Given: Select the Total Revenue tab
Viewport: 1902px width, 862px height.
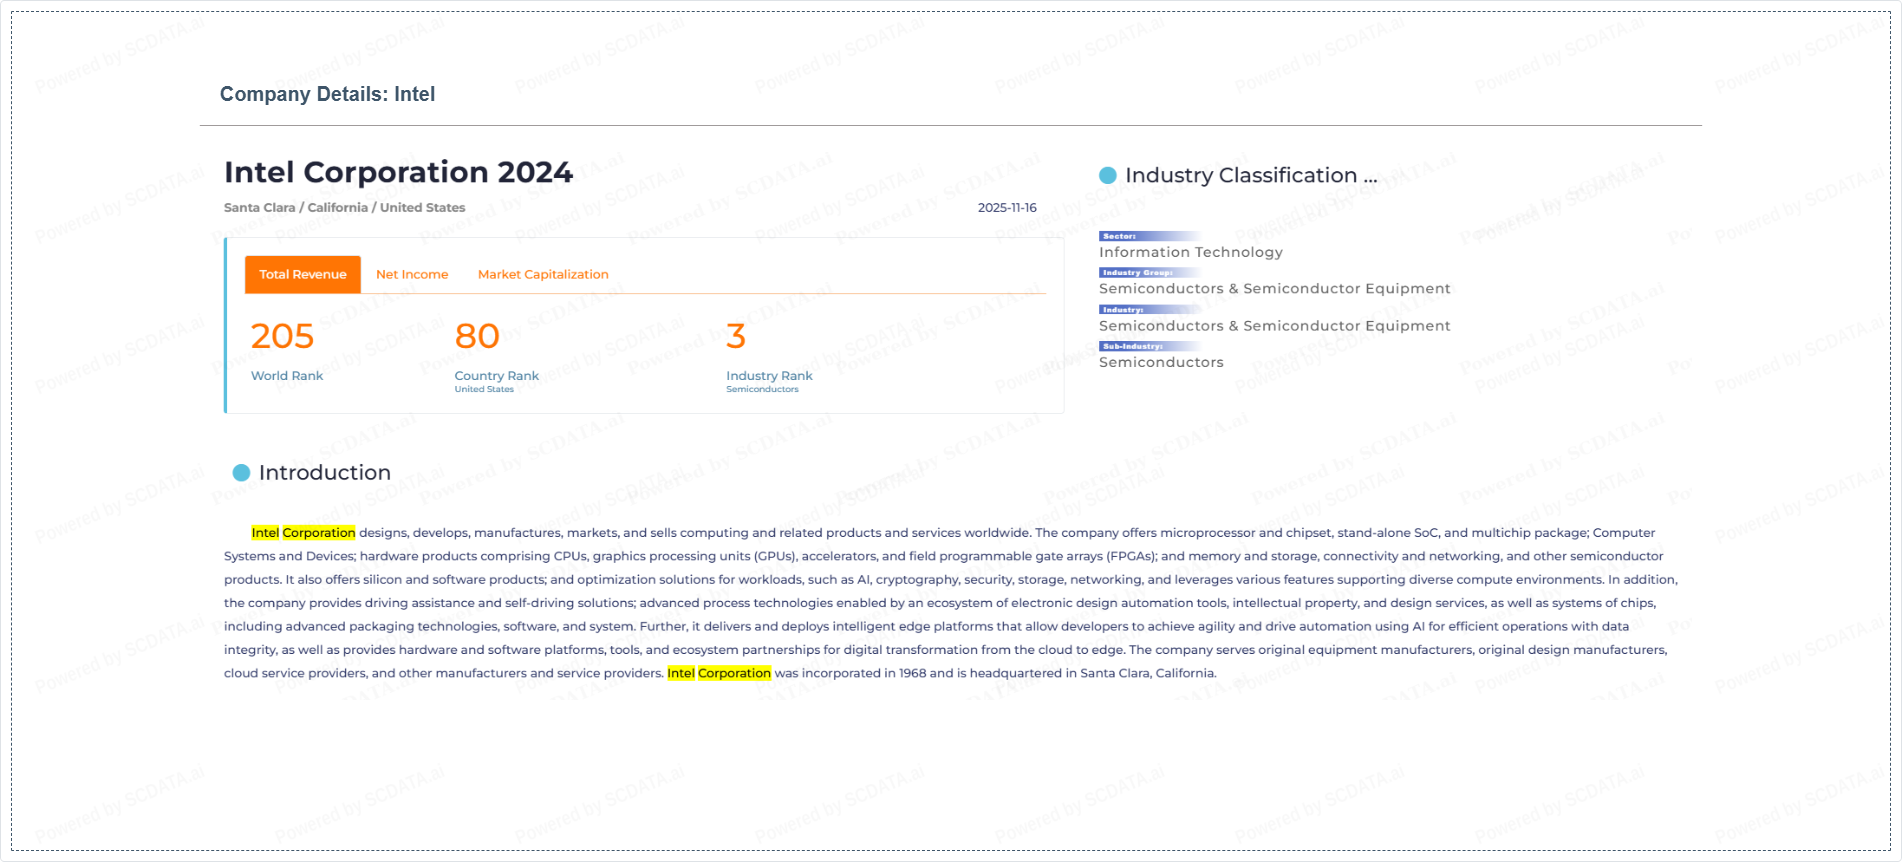Looking at the screenshot, I should coord(303,274).
